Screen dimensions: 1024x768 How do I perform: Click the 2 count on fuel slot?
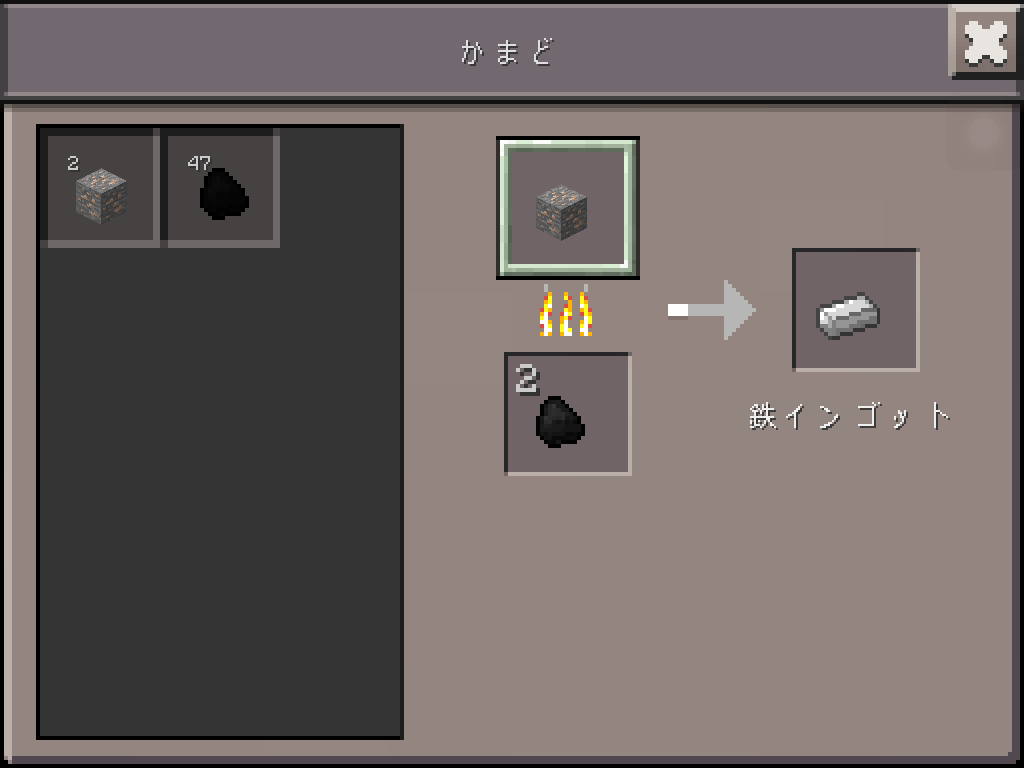(x=527, y=379)
